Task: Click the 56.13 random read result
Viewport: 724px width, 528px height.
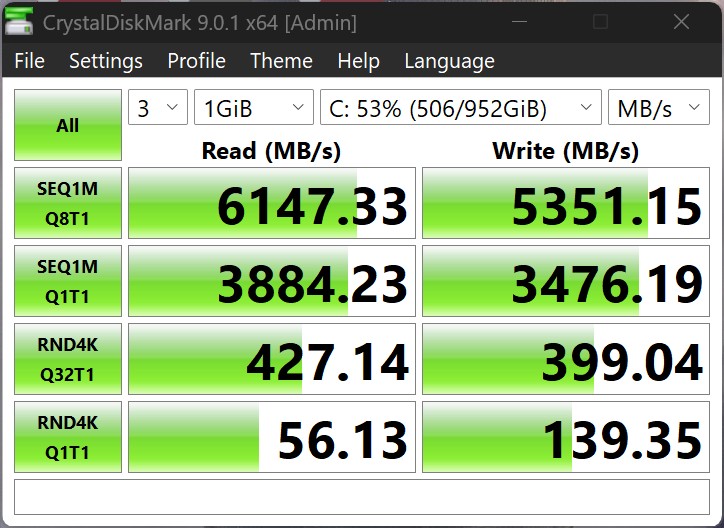Action: (272, 437)
